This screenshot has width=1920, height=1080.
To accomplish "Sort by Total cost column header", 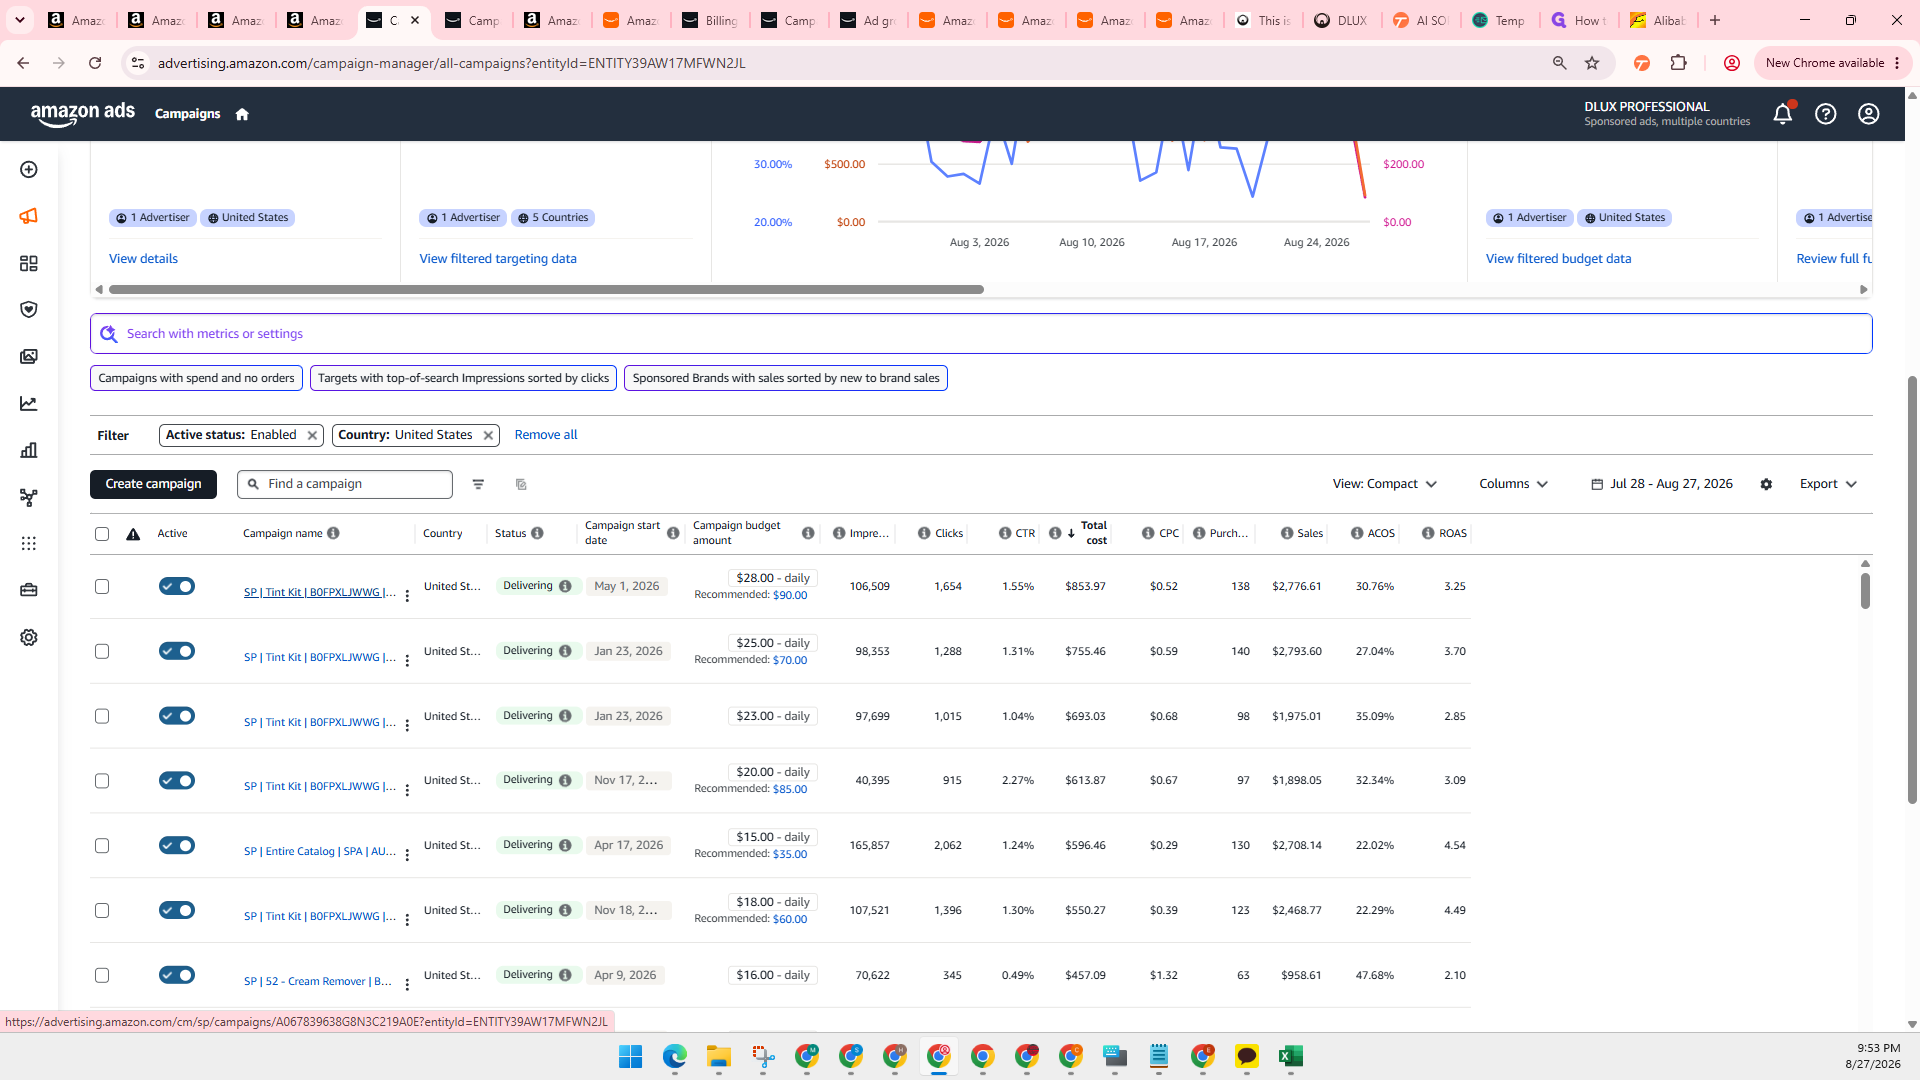I will (1093, 533).
